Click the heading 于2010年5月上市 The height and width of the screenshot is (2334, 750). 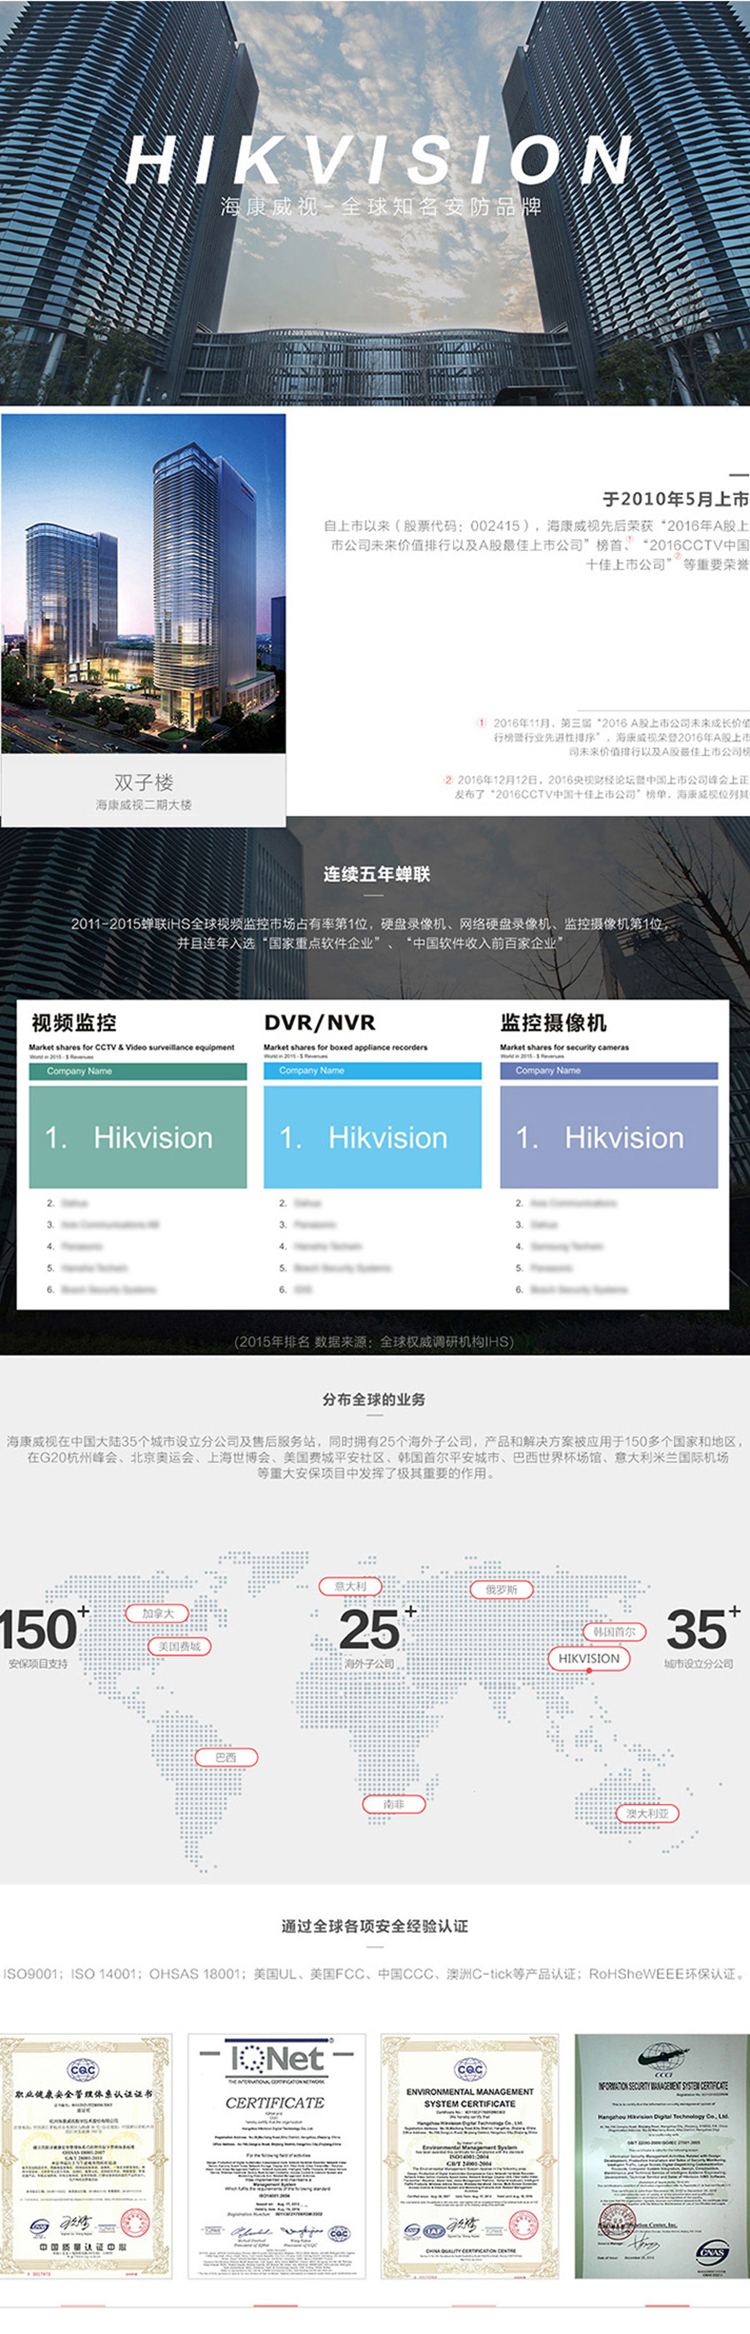click(676, 499)
